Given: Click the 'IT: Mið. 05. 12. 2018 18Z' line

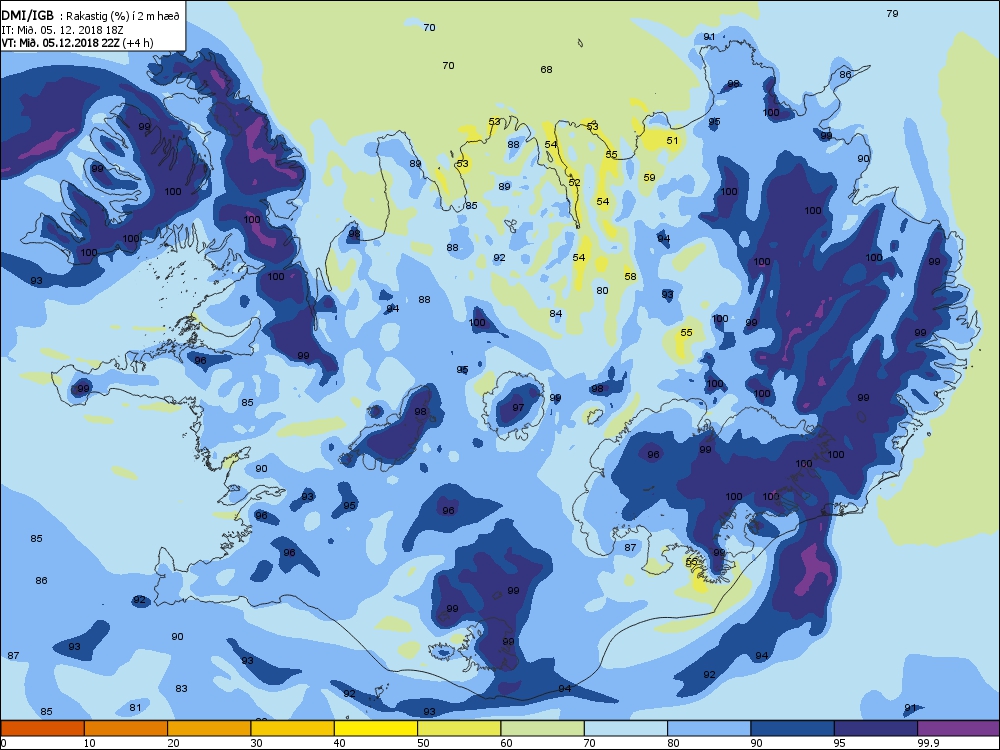Looking at the screenshot, I should [x=62, y=30].
